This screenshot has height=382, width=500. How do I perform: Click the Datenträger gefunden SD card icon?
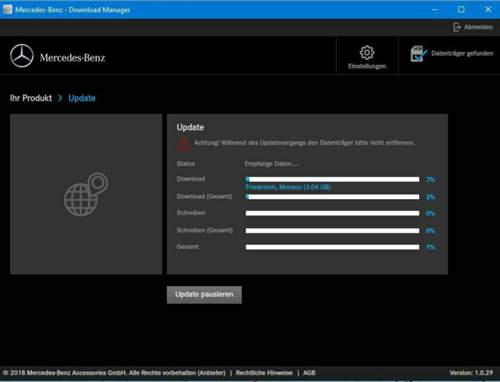pos(418,54)
